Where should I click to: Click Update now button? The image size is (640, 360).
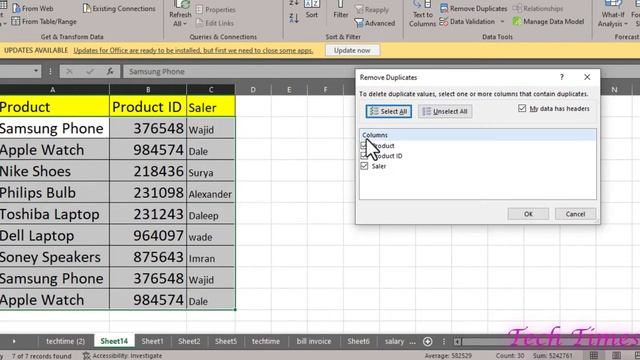tap(352, 51)
